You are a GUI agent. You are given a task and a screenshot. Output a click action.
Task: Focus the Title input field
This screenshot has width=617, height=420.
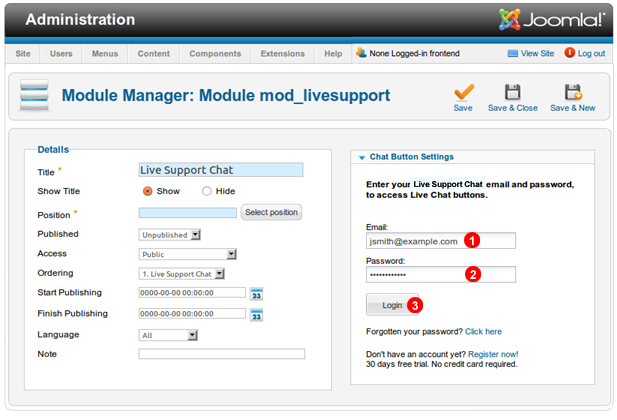pos(221,170)
